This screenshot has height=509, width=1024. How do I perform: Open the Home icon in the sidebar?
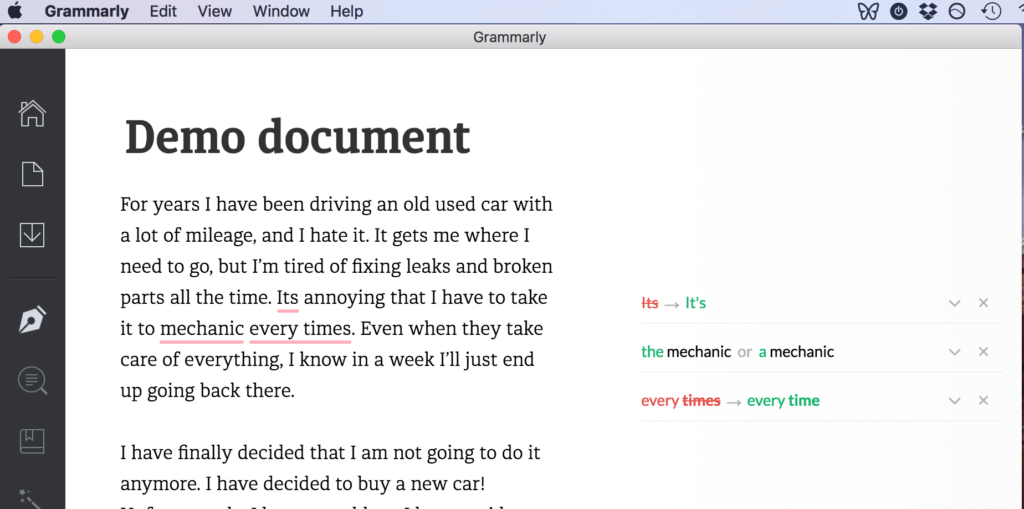(32, 113)
